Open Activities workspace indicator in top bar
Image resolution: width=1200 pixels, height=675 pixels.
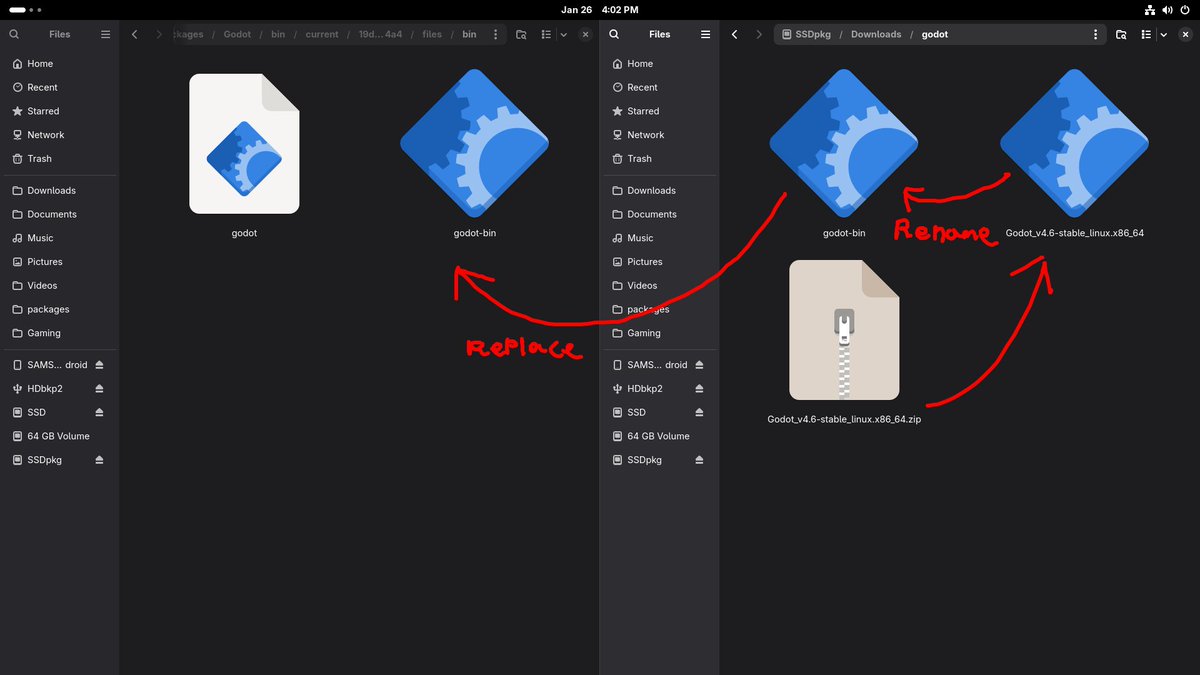tap(23, 9)
